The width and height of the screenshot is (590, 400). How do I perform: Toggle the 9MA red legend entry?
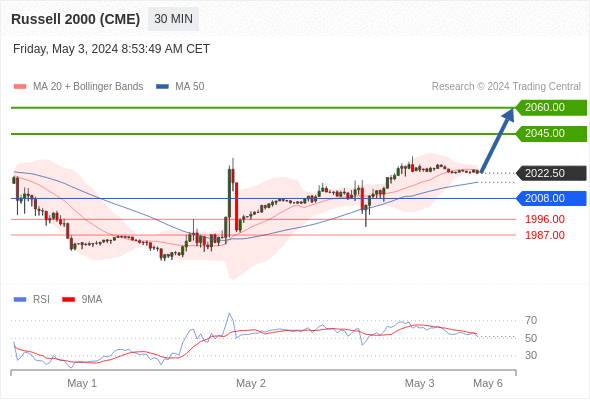pyautogui.click(x=82, y=300)
